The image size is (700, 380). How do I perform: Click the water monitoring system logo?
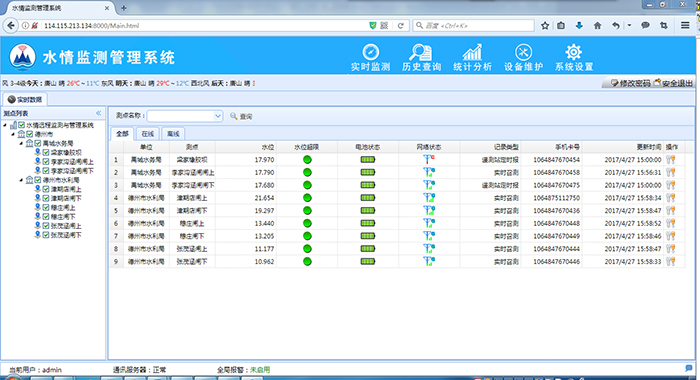tap(22, 57)
